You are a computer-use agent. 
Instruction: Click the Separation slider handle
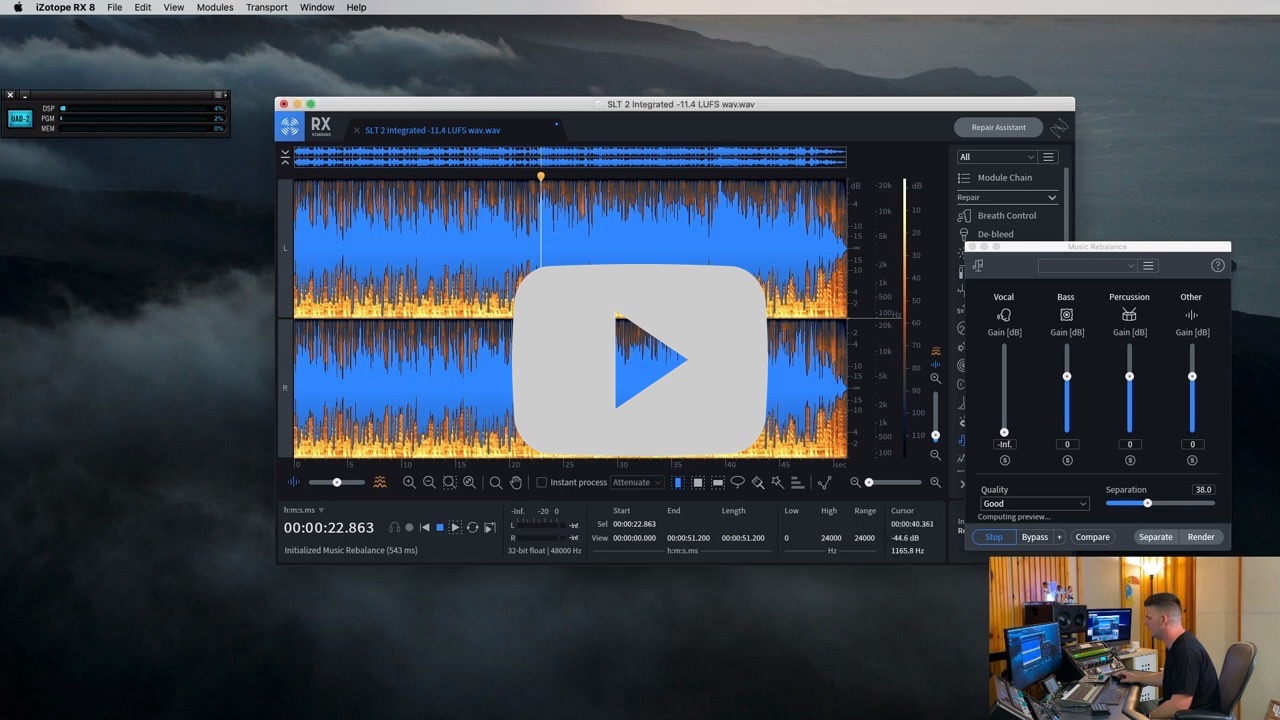[1147, 503]
